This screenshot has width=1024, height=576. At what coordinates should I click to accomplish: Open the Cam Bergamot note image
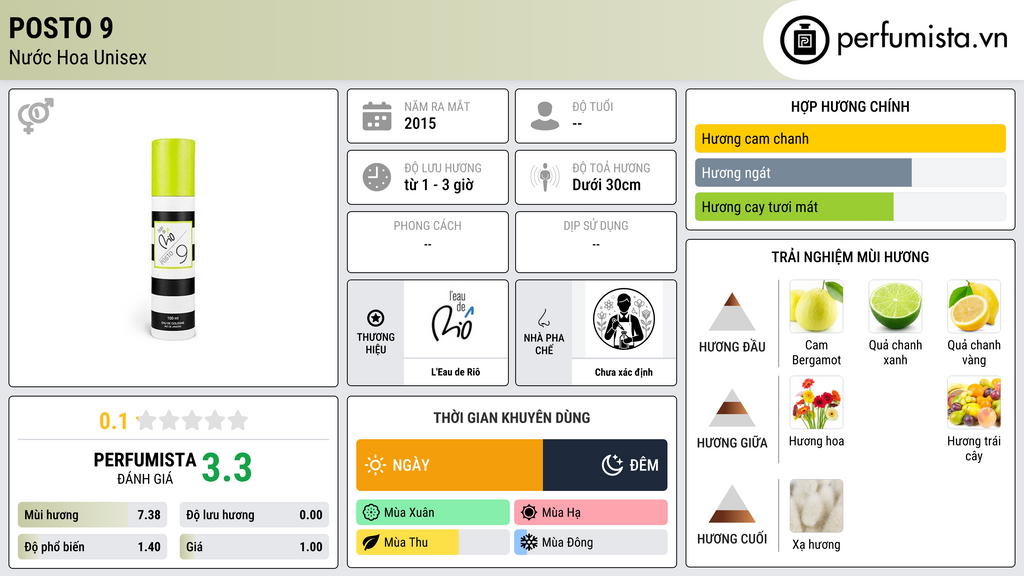[x=816, y=306]
